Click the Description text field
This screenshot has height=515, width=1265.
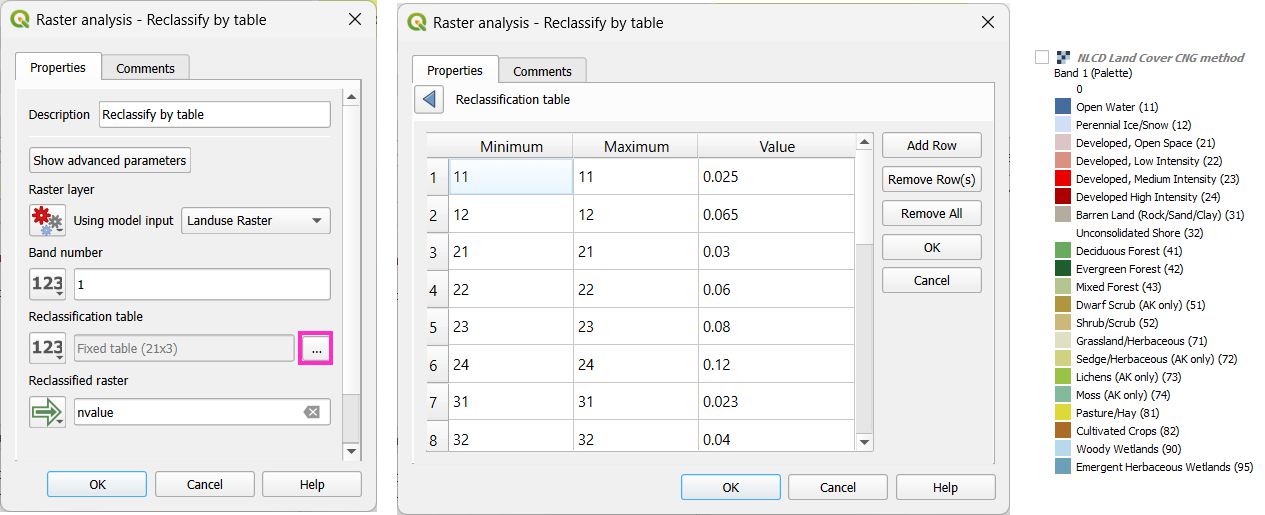tap(215, 115)
